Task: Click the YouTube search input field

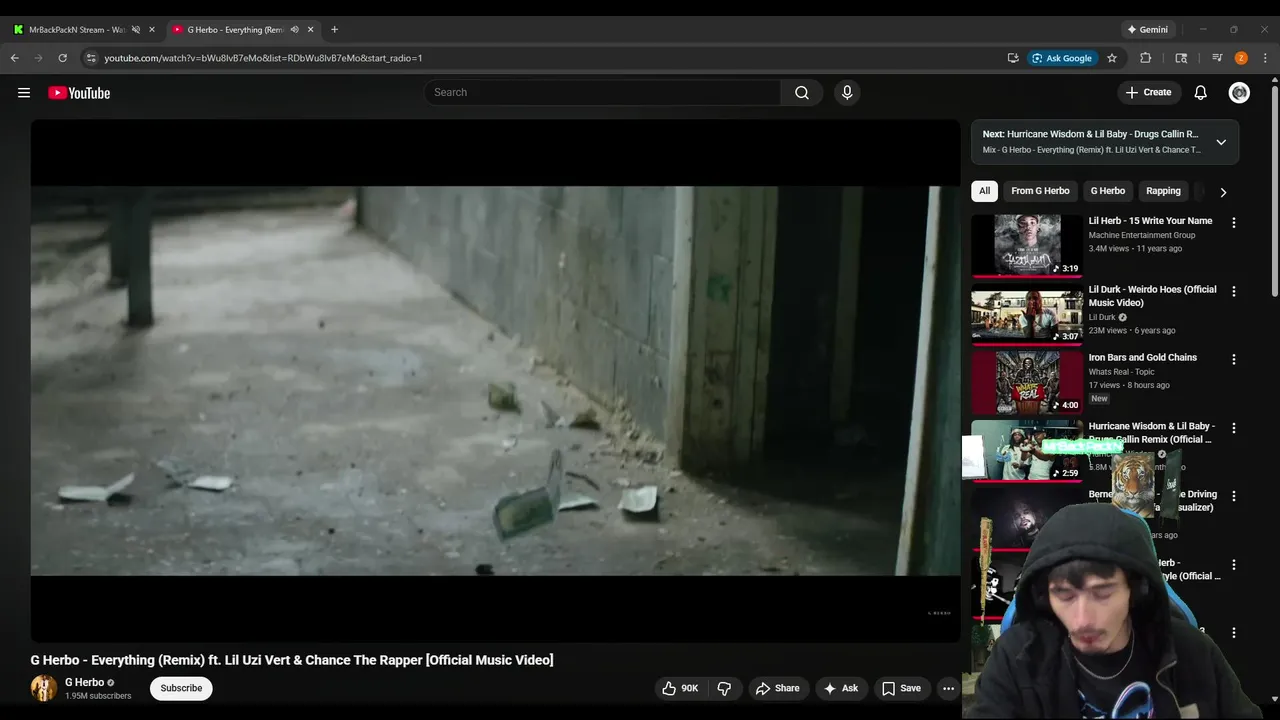Action: tap(603, 92)
